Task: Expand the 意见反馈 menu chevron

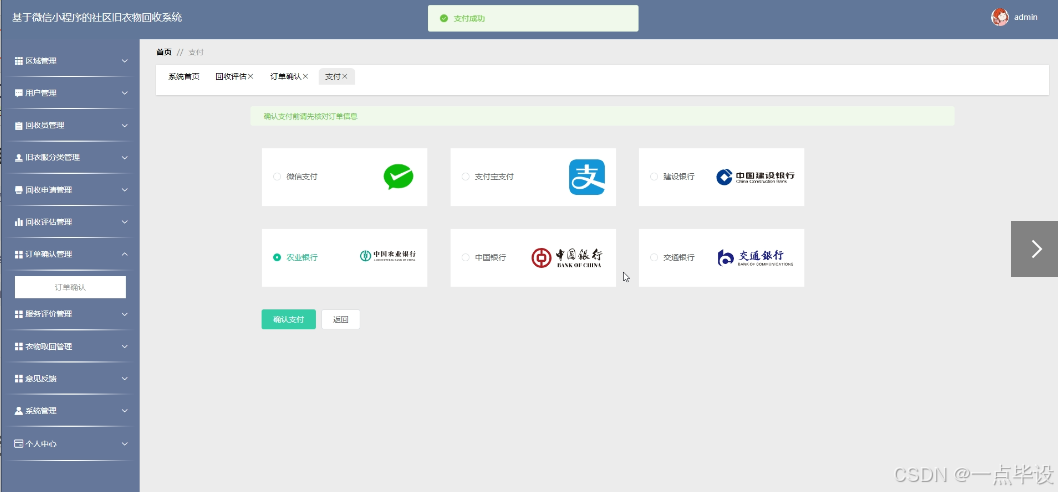Action: (125, 379)
